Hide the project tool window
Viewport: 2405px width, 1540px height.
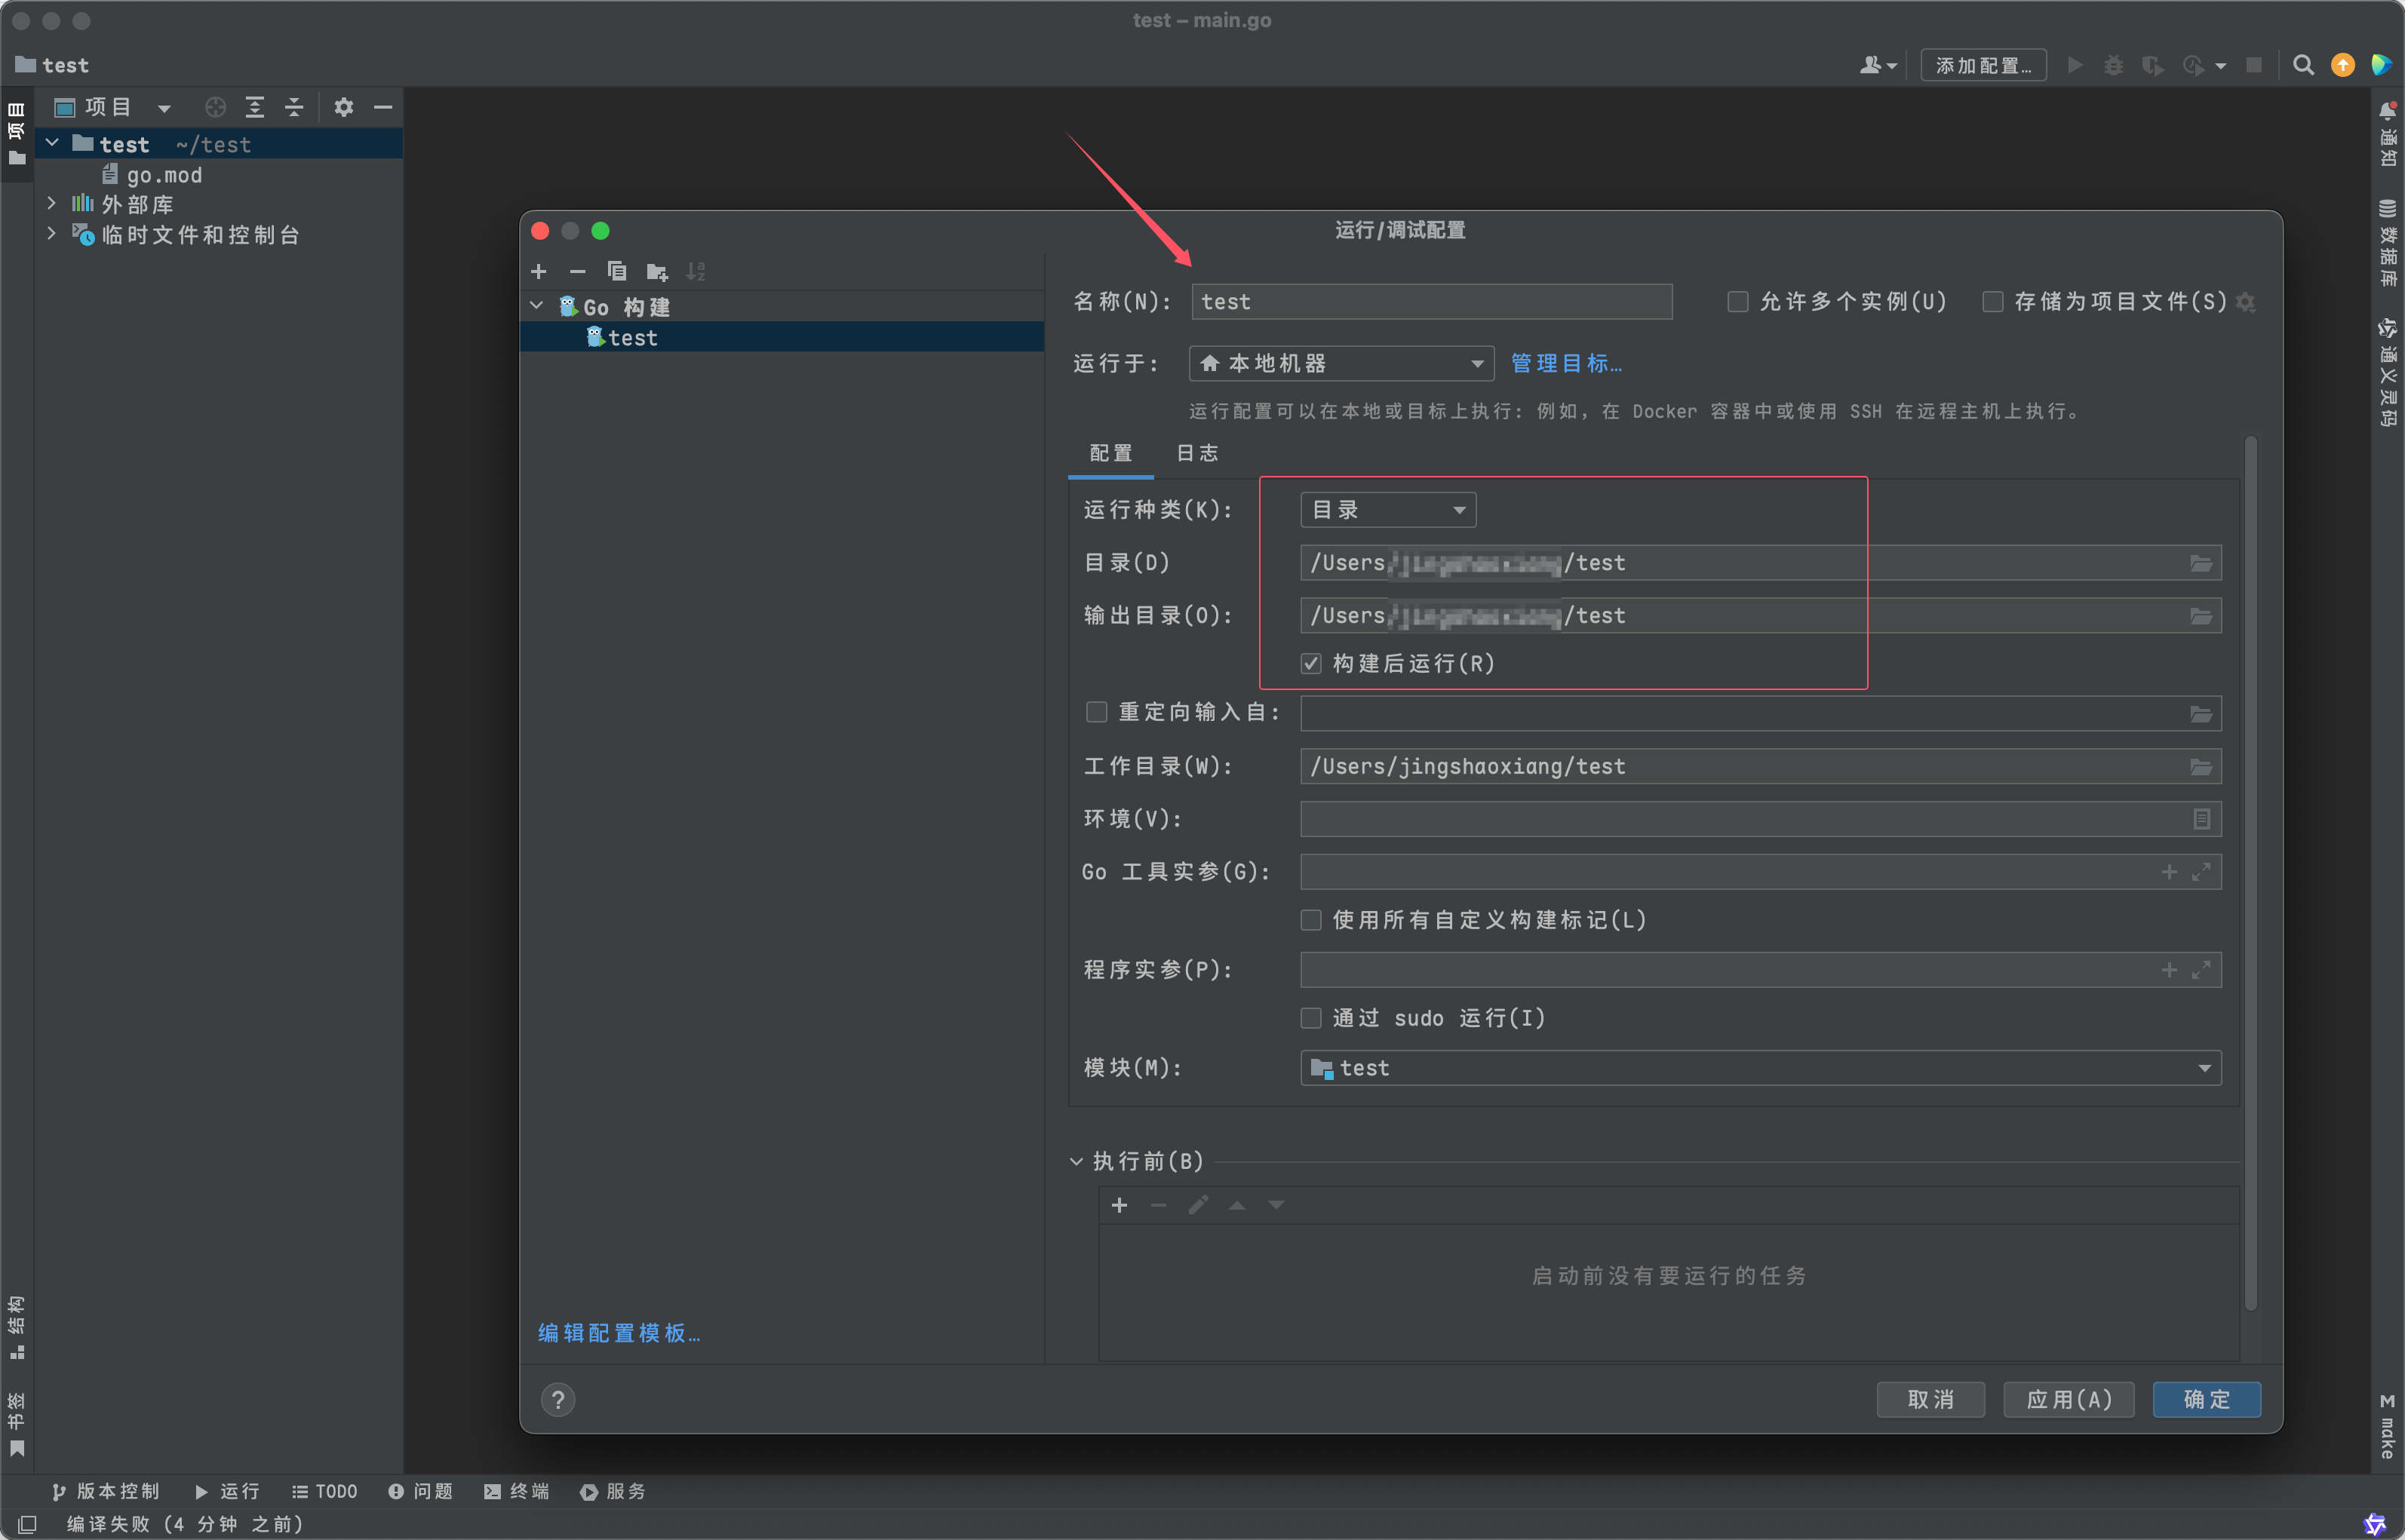click(x=383, y=107)
